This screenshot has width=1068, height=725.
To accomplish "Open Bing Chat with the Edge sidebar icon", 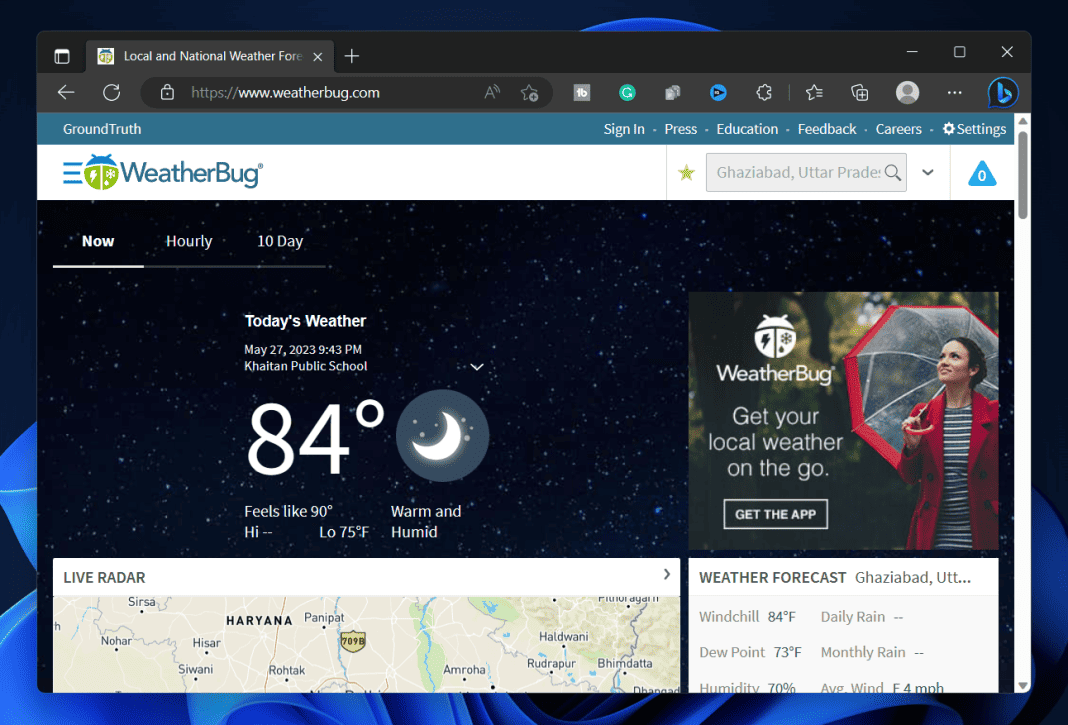I will coord(1003,92).
